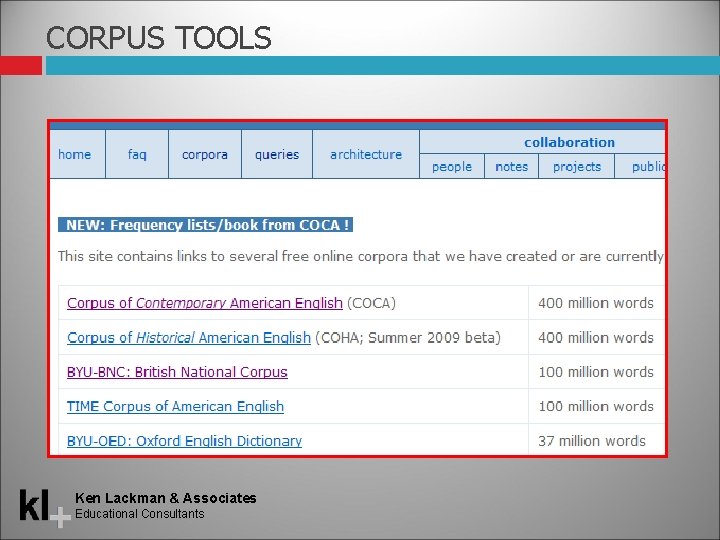720x540 pixels.
Task: Select the TIME row's 100 million words cell
Action: coord(596,406)
